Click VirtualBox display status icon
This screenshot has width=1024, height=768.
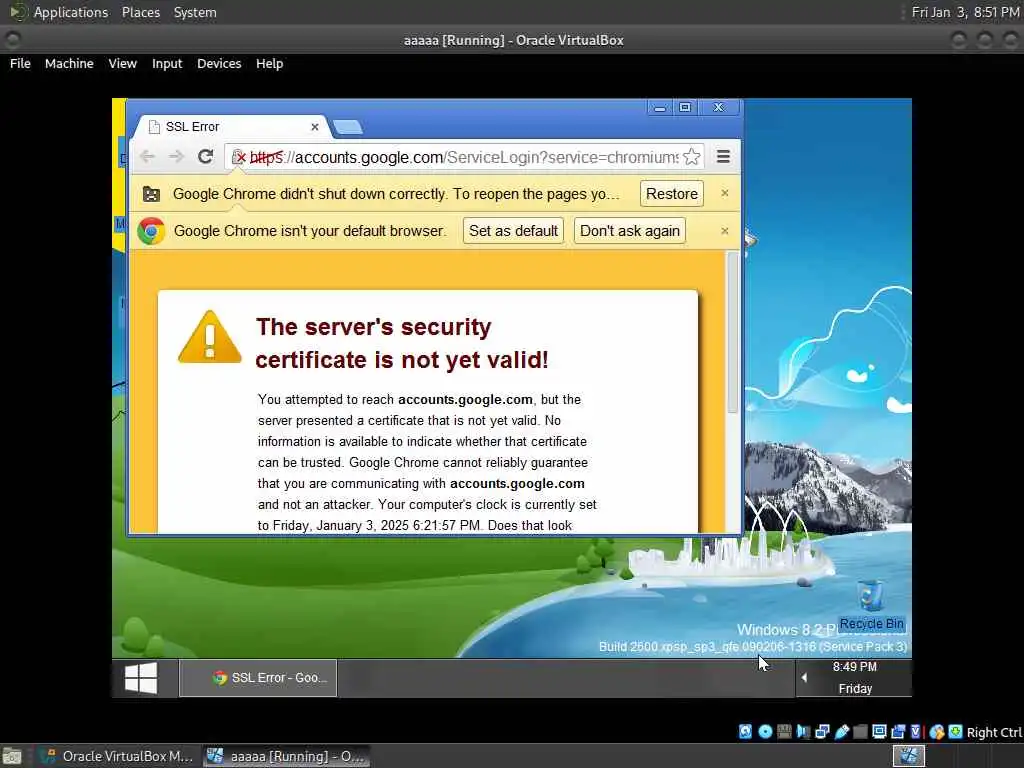[879, 732]
